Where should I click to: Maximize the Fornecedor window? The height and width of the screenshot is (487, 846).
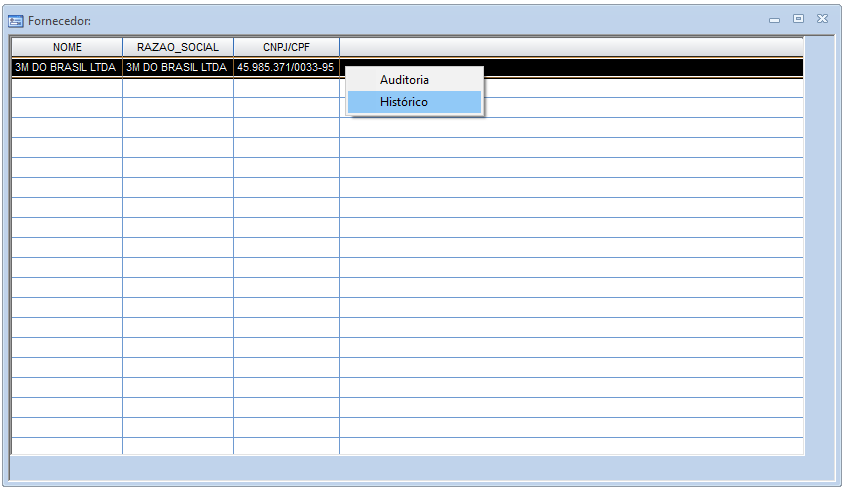[798, 19]
